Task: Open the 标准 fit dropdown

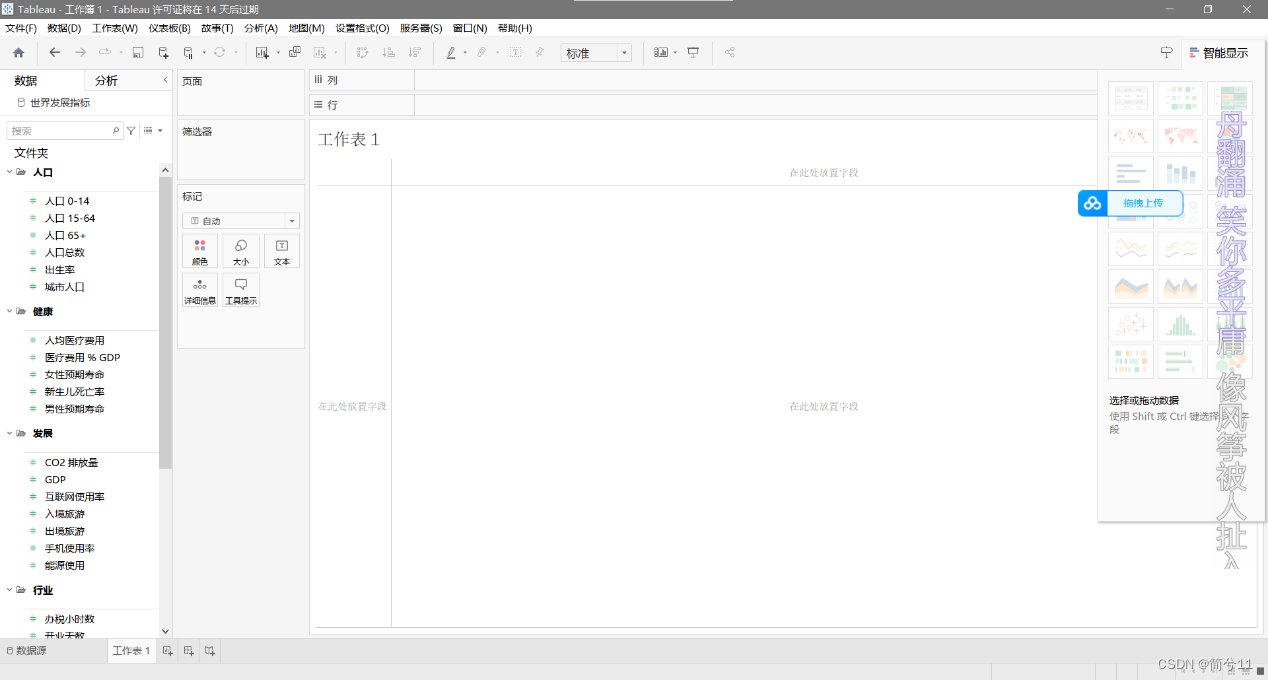Action: point(596,53)
